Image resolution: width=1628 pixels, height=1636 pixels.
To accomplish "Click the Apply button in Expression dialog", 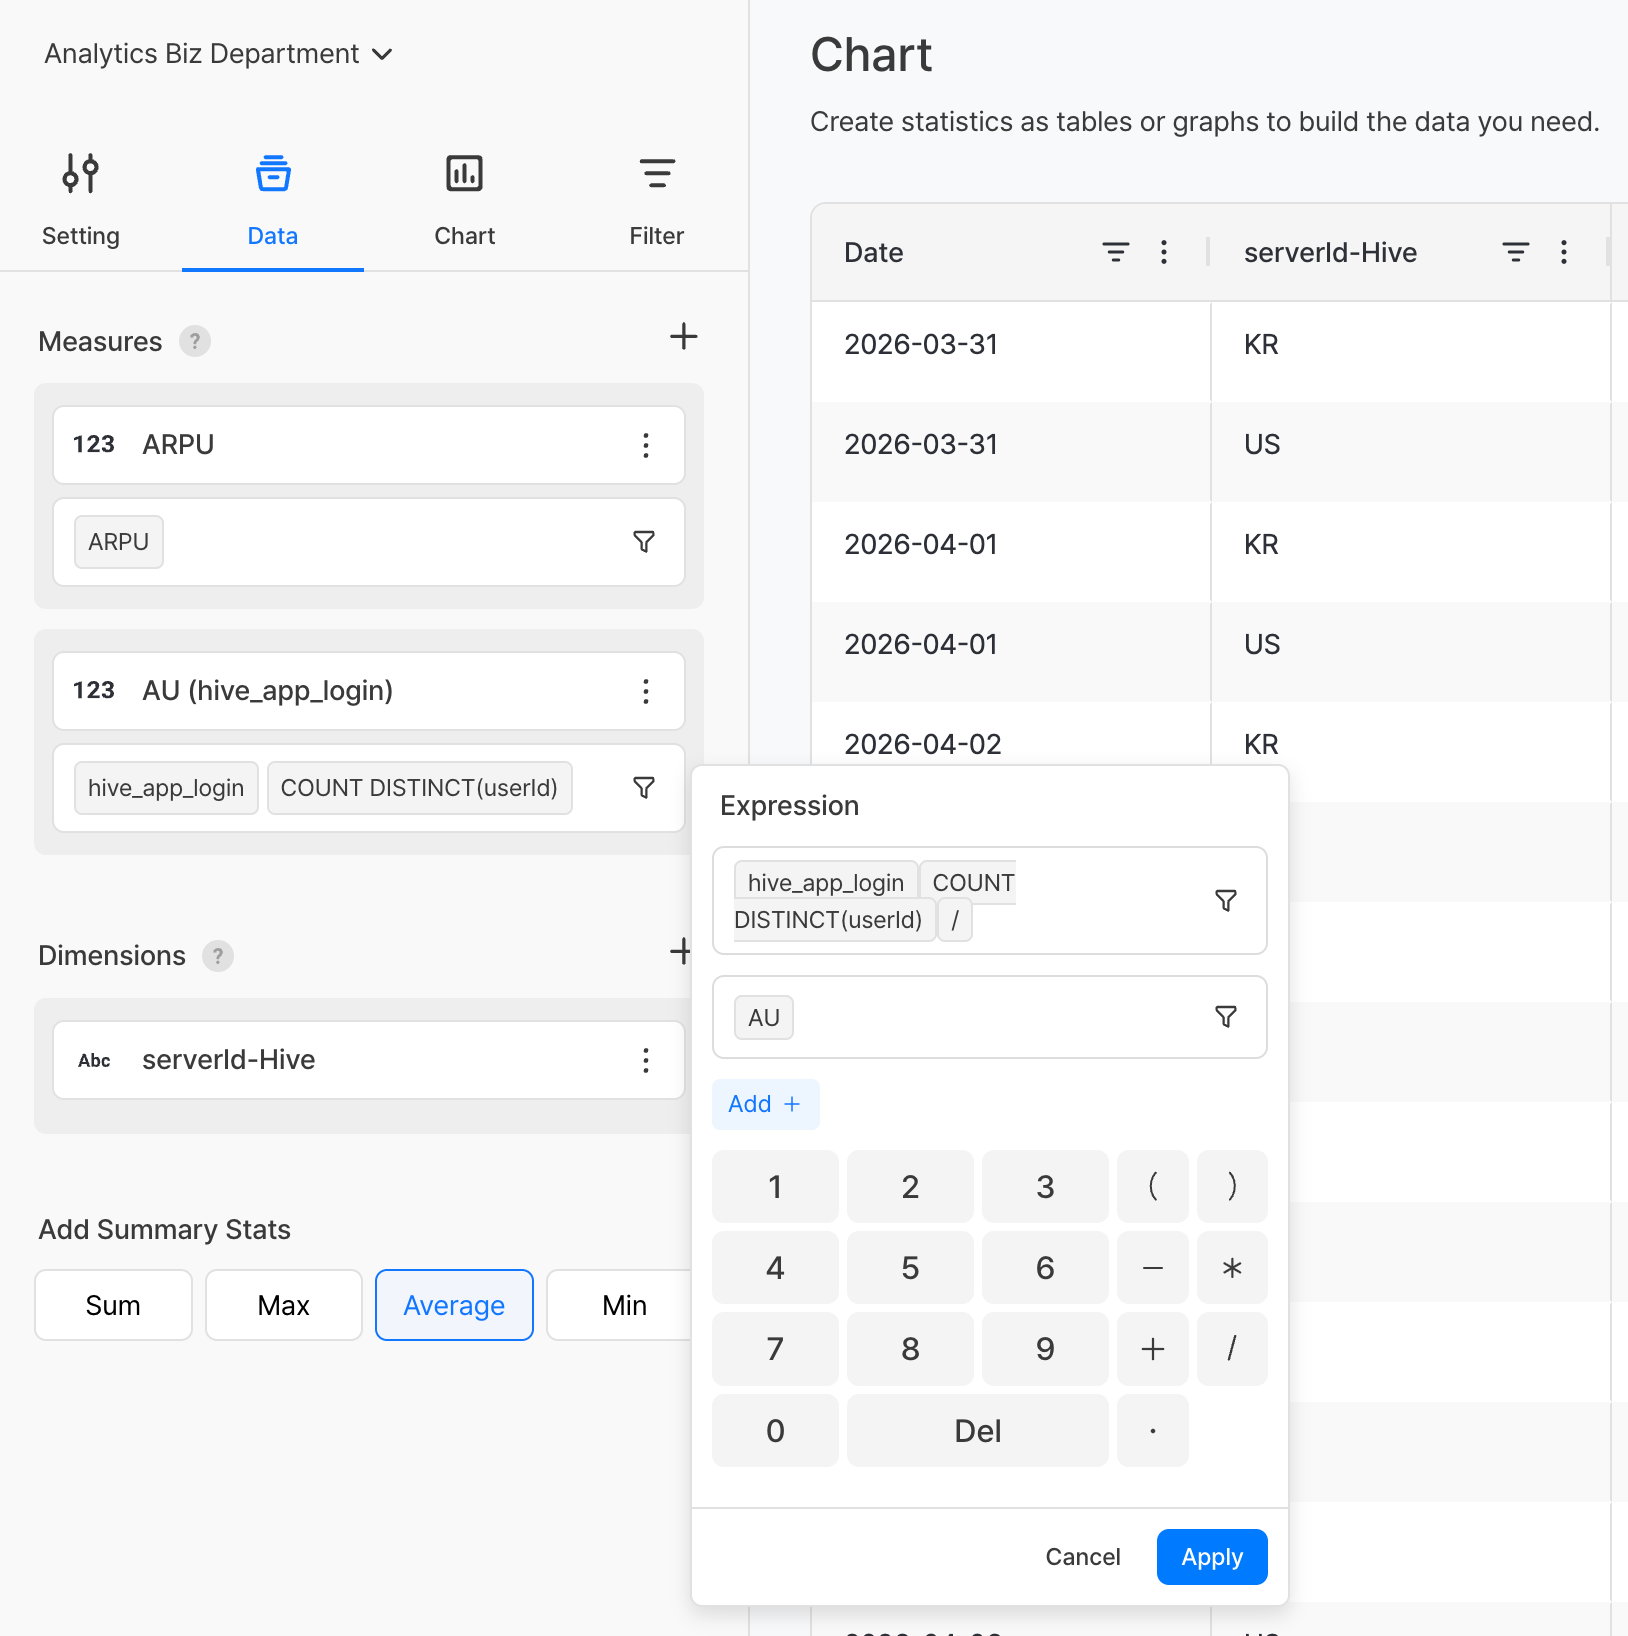I will point(1211,1557).
